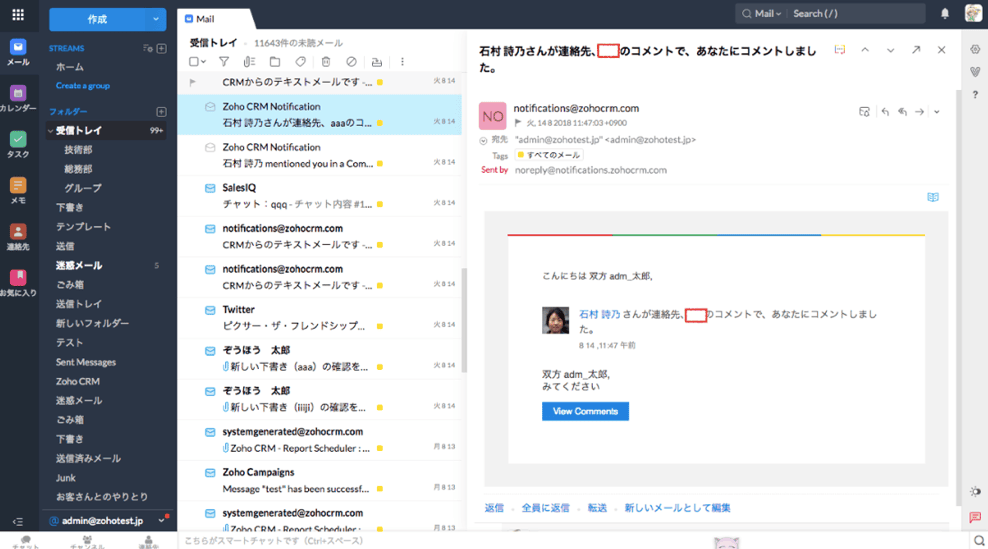Open the カレンダー app in left rail

click(x=18, y=99)
